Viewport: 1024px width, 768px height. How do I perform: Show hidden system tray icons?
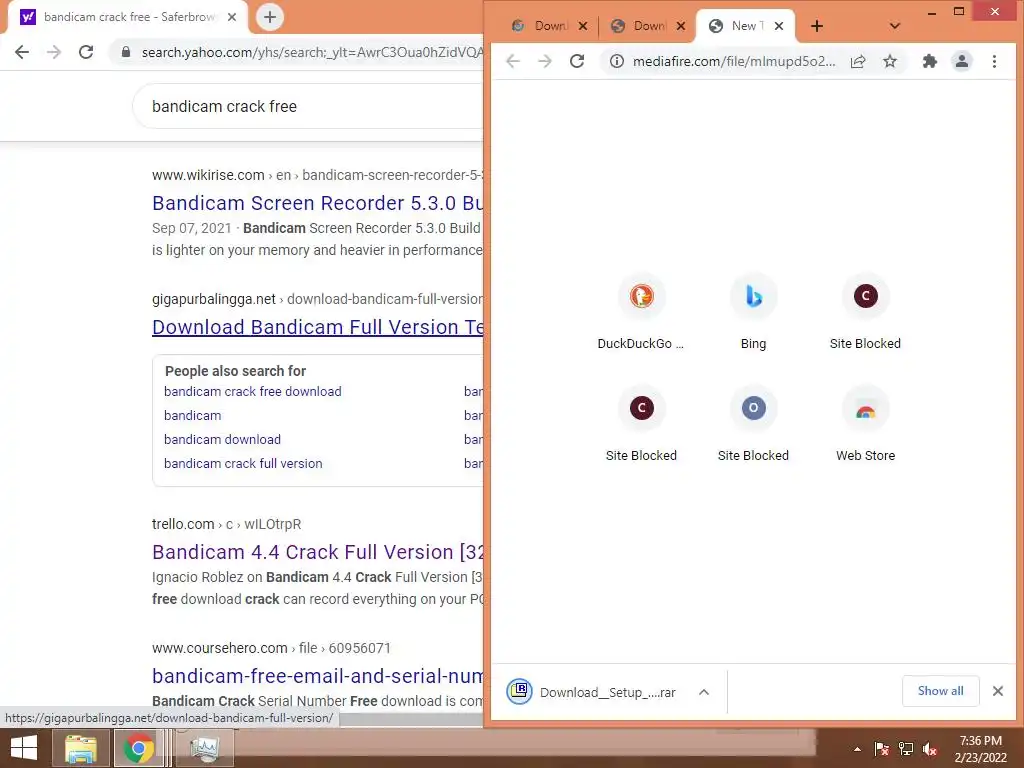(857, 749)
